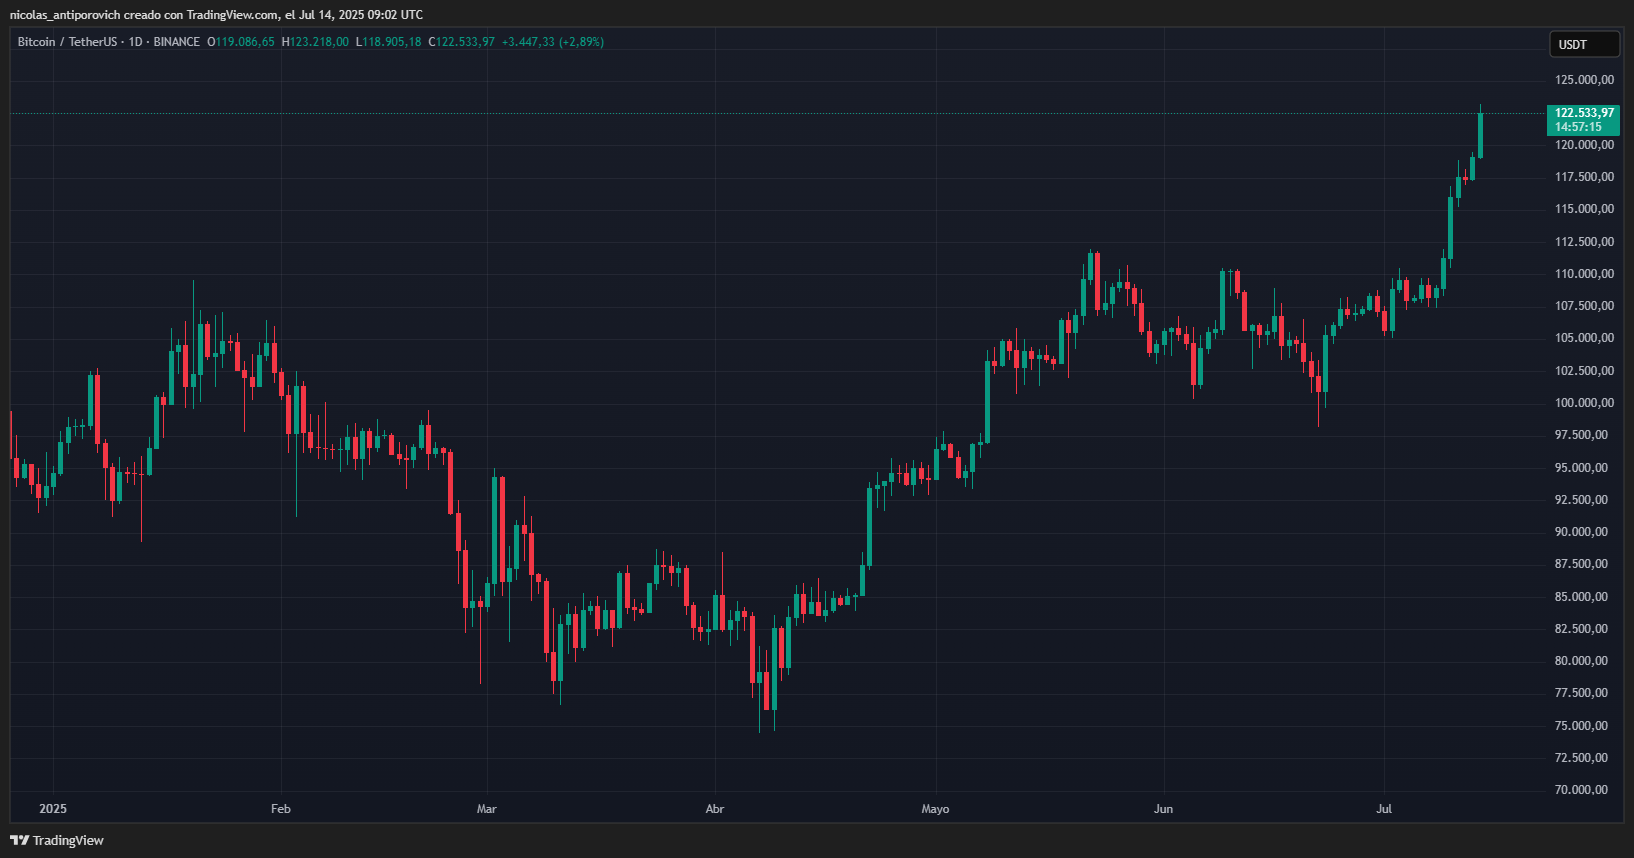Screen dimensions: 1634x858
Task: Click the 2025 label on the time axis
Action: [x=53, y=809]
